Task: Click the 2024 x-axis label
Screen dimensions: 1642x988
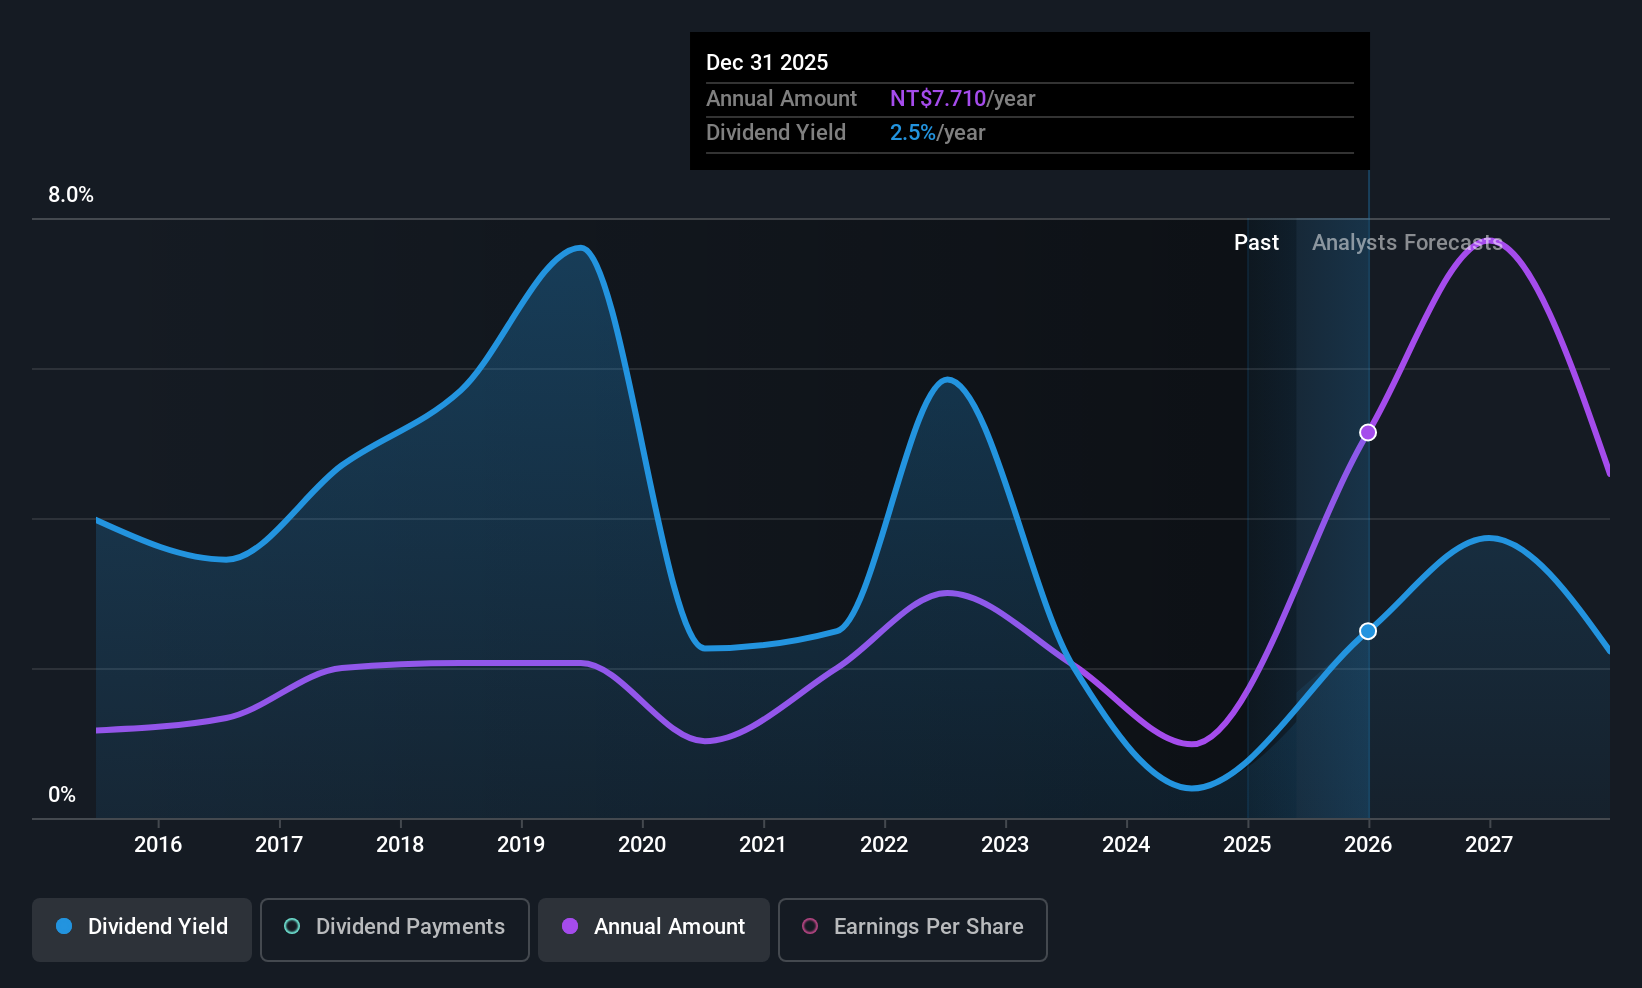Action: tap(1126, 844)
